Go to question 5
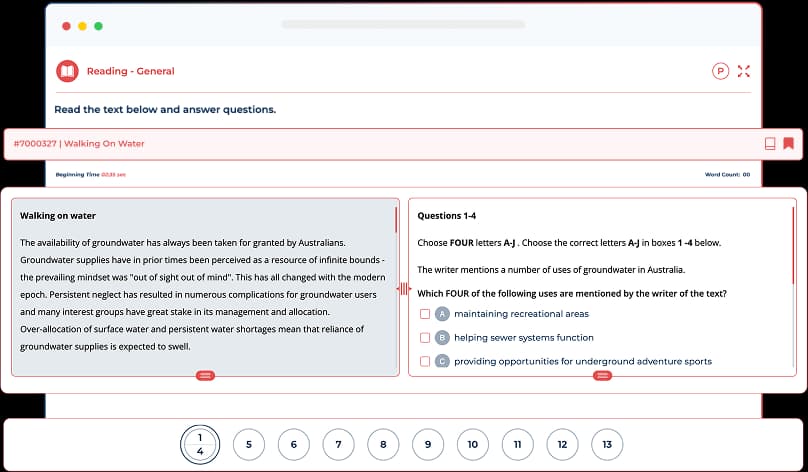The image size is (808, 472). (248, 444)
